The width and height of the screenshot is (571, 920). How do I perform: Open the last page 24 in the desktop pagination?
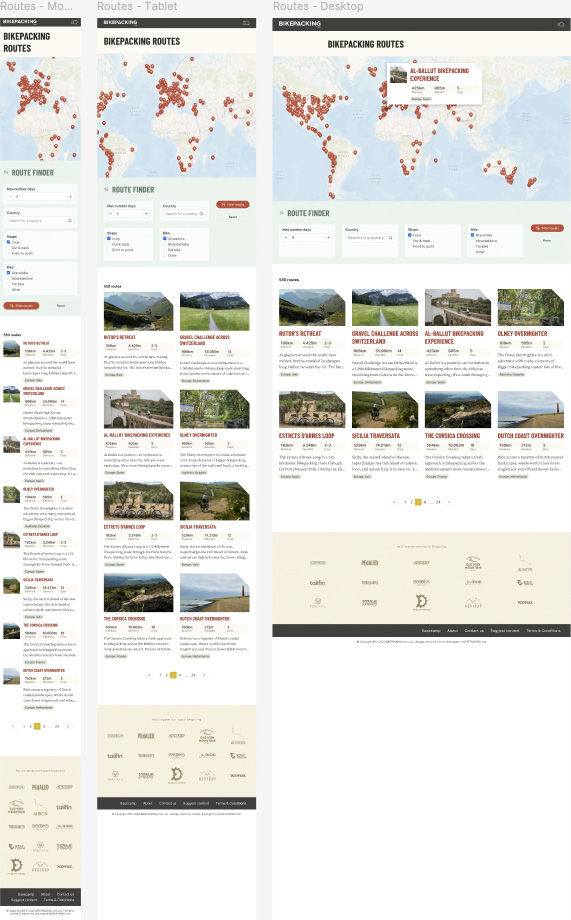click(x=438, y=502)
